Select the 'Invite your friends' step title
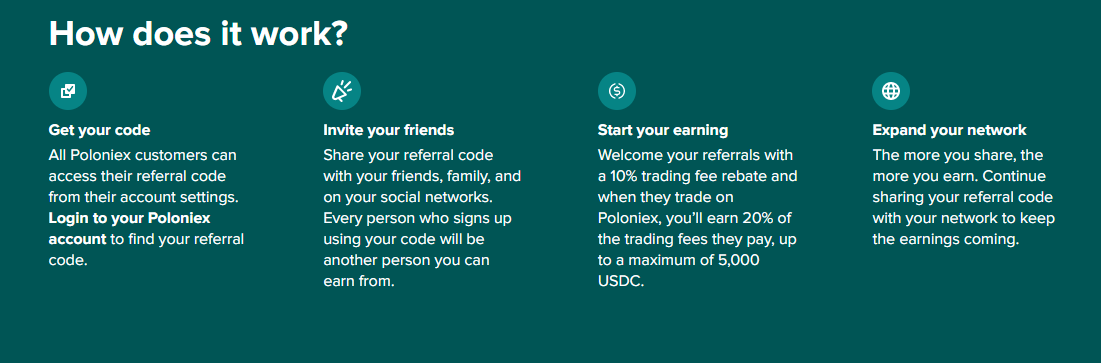The width and height of the screenshot is (1101, 363). (x=388, y=130)
